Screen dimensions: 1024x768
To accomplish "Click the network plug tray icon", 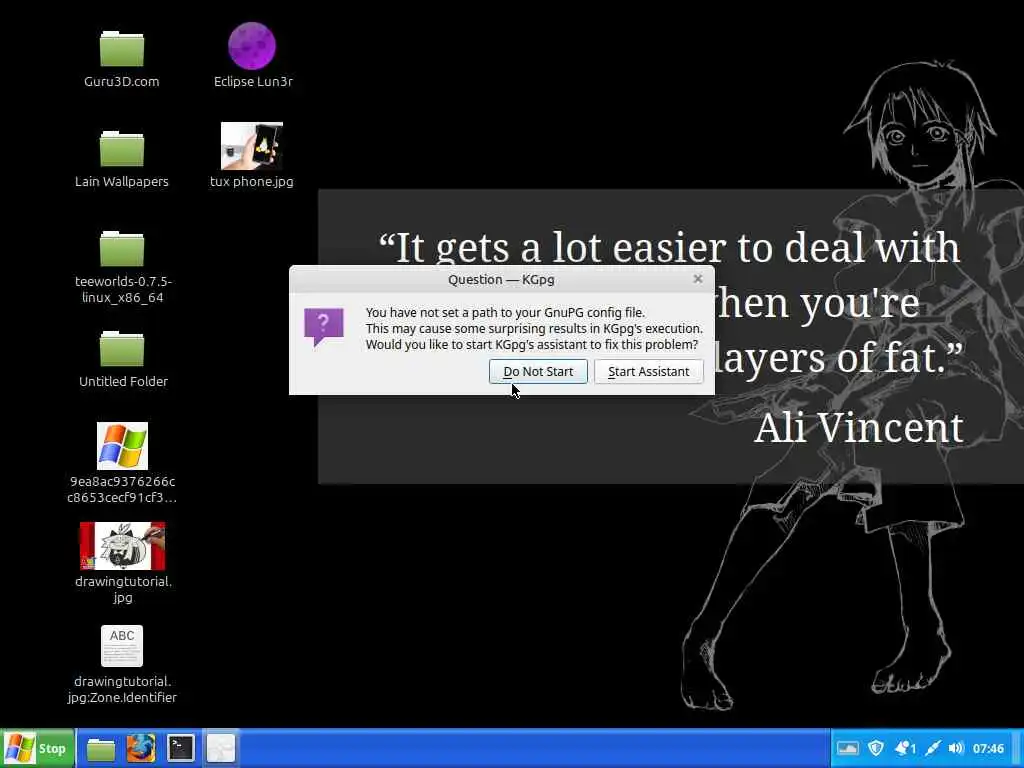I will [933, 748].
